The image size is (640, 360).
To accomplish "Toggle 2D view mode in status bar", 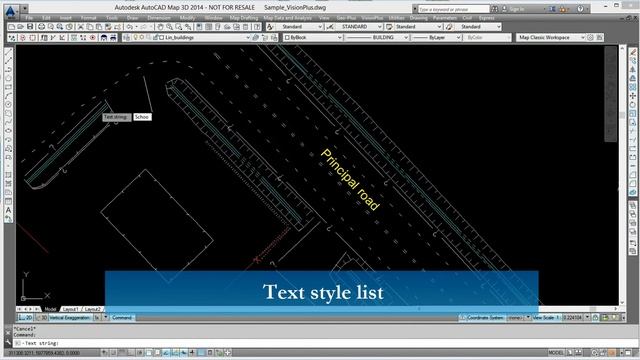I will click(26, 318).
